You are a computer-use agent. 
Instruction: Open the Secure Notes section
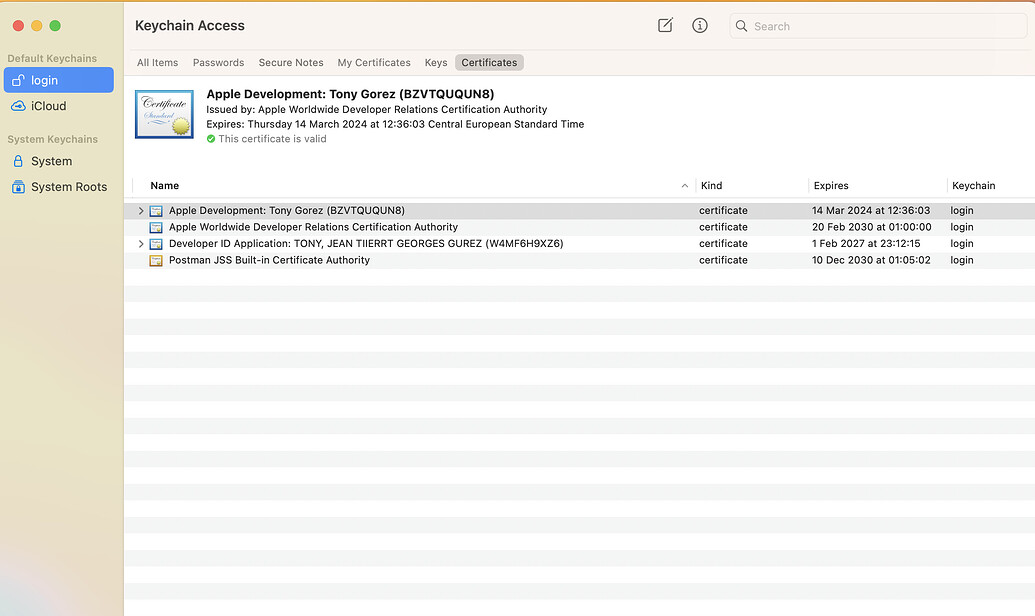(x=290, y=62)
